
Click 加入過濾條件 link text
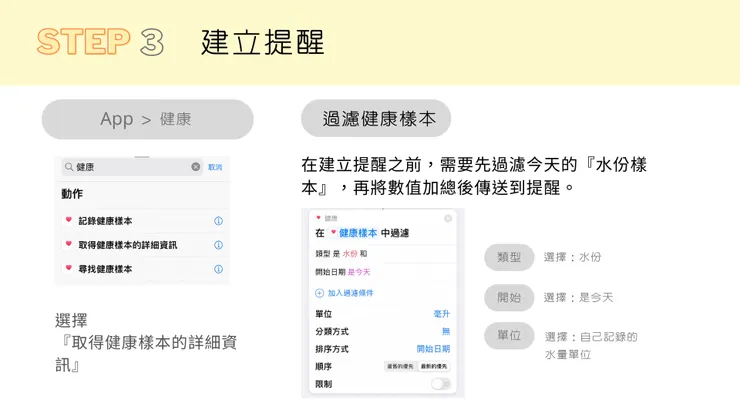pyautogui.click(x=350, y=293)
